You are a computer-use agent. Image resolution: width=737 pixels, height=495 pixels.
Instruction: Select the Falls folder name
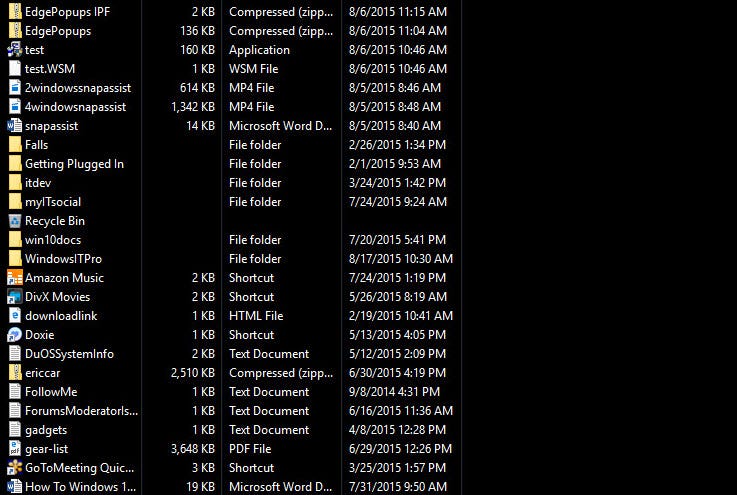37,145
